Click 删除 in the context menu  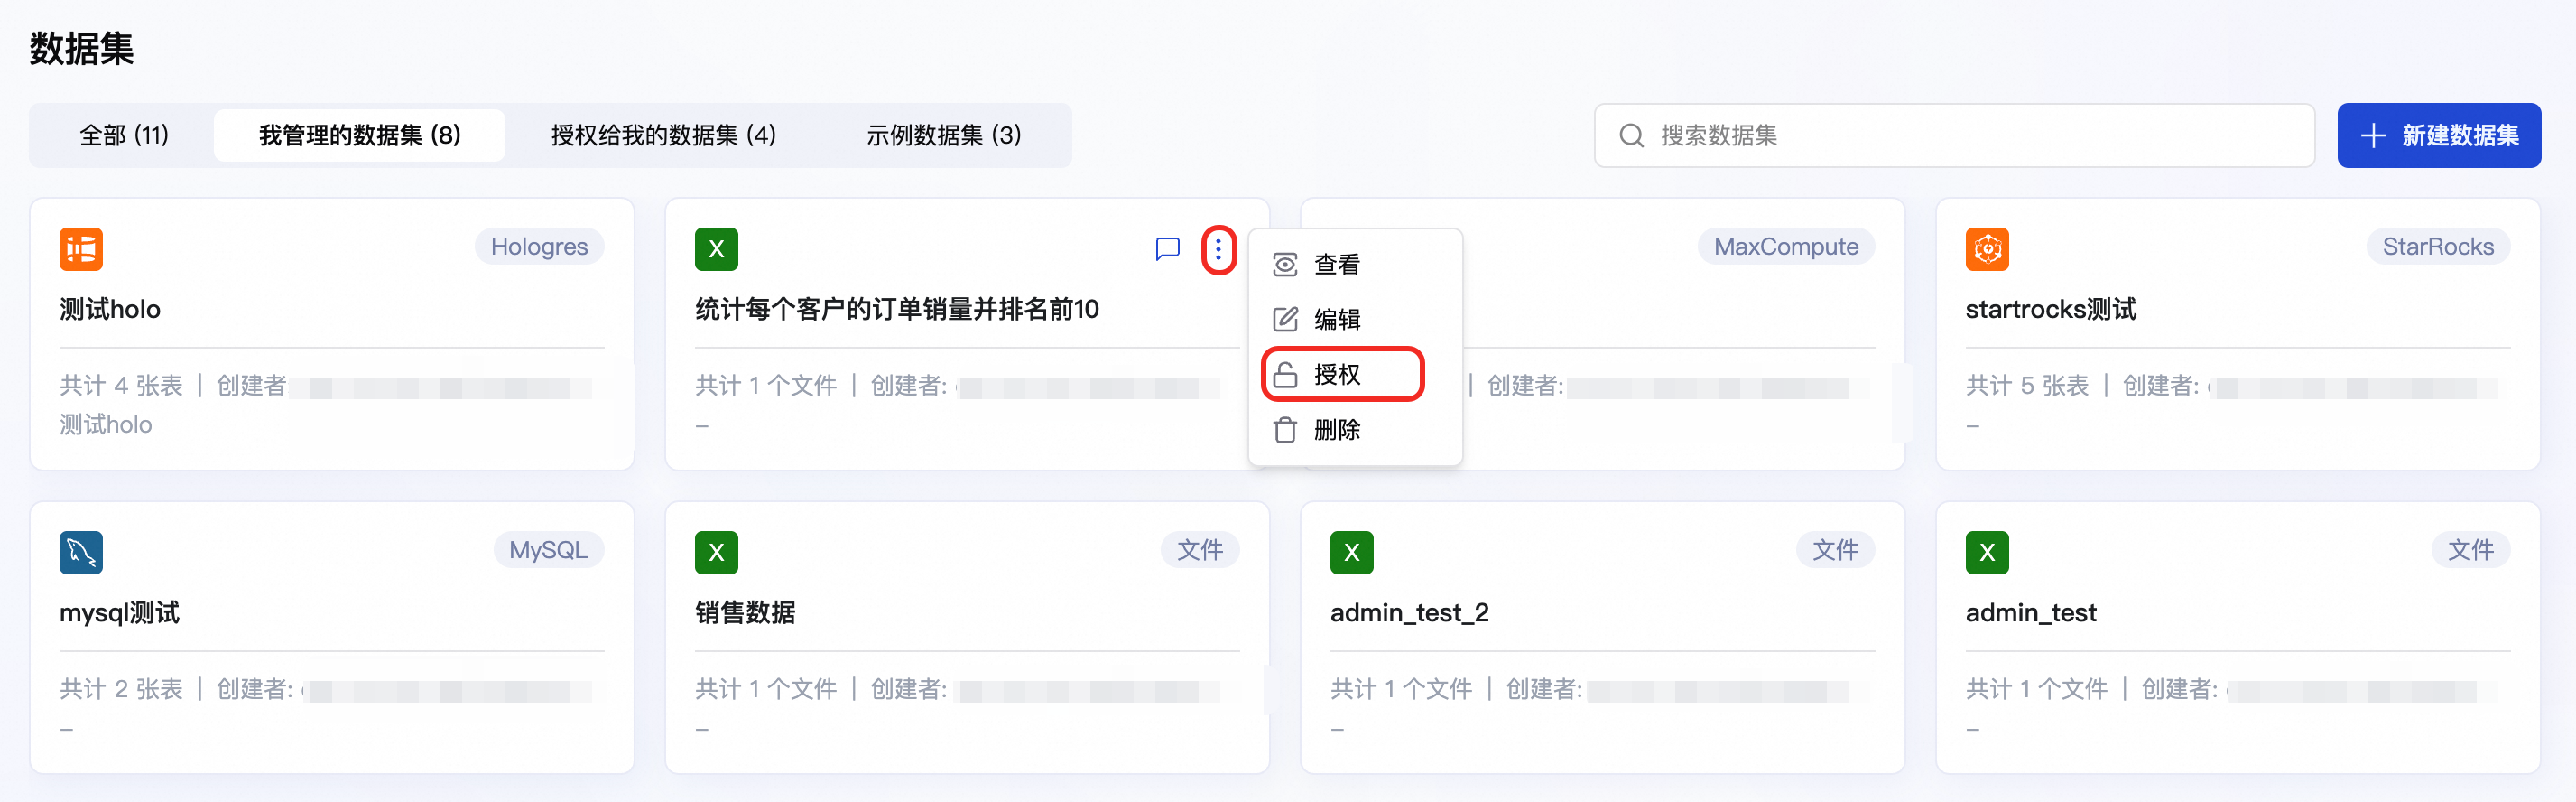(x=1336, y=430)
